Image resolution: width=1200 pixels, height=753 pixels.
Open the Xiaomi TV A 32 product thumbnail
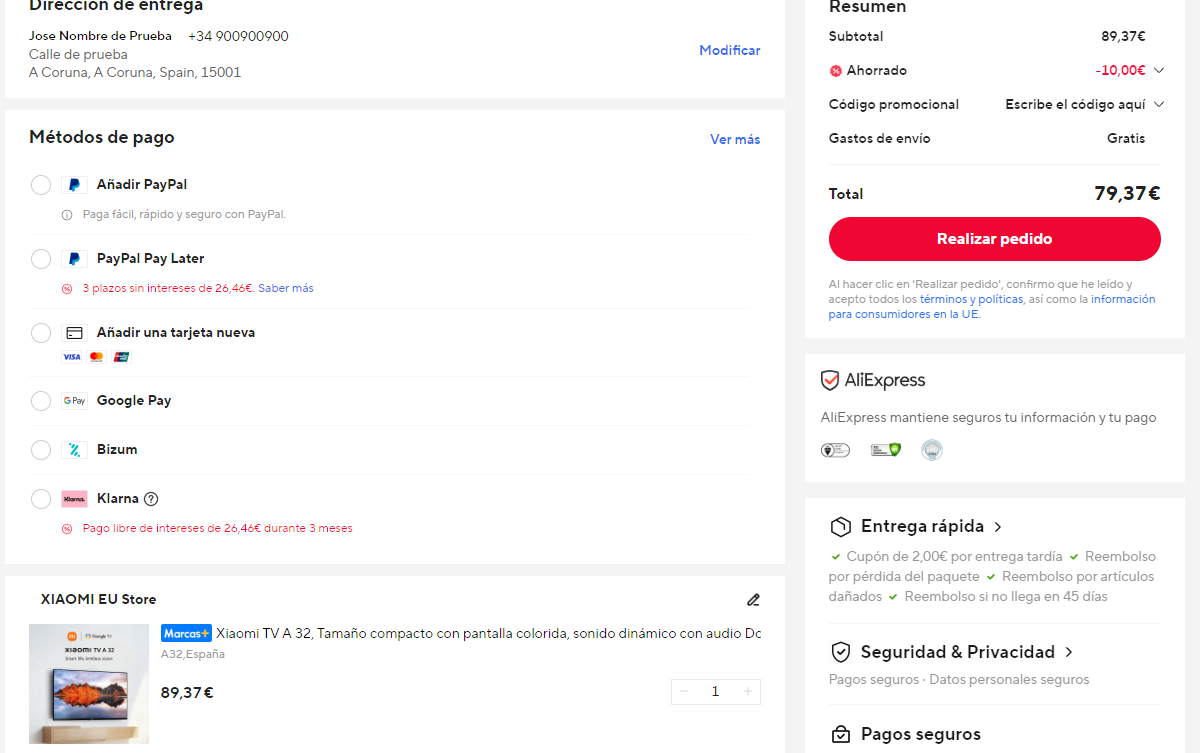pos(89,685)
